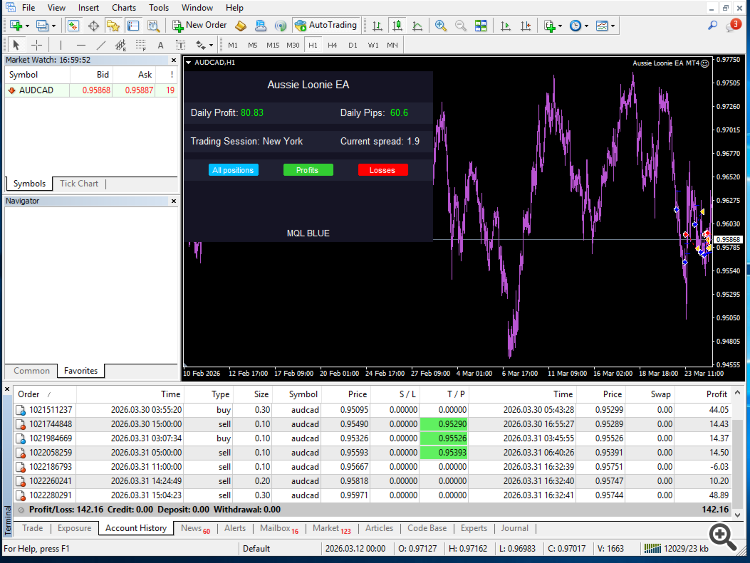Open Strategy Tester icon in toolbar
Viewport: 750px width, 563px height.
click(153, 25)
